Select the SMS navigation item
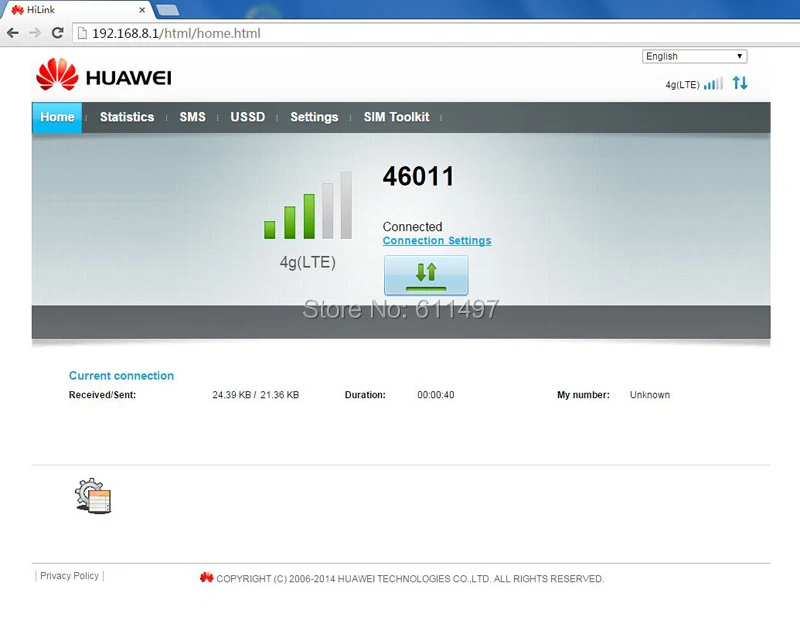This screenshot has width=800, height=617. 192,117
